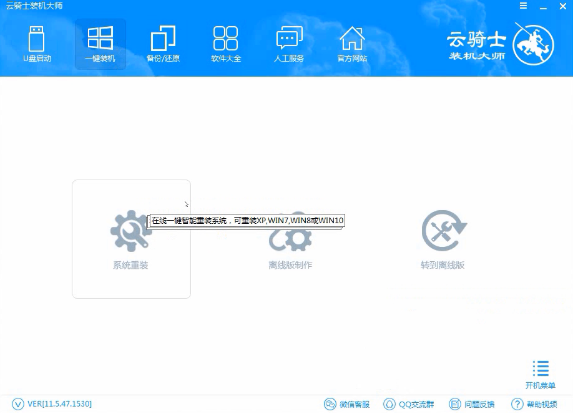This screenshot has height=413, width=573.
Task: Open 微信客服 WeChat support
Action: (347, 404)
